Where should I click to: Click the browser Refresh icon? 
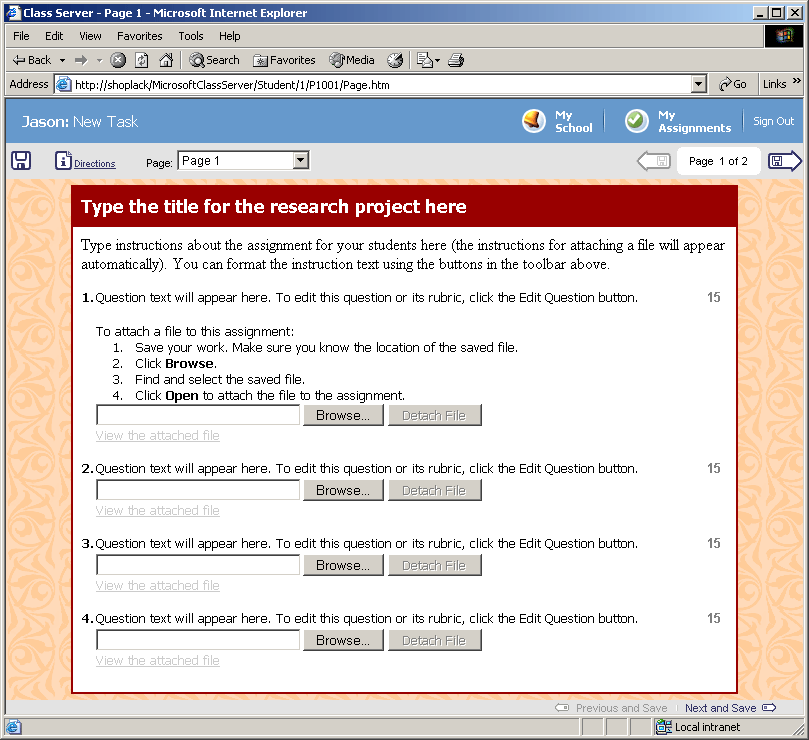(142, 60)
